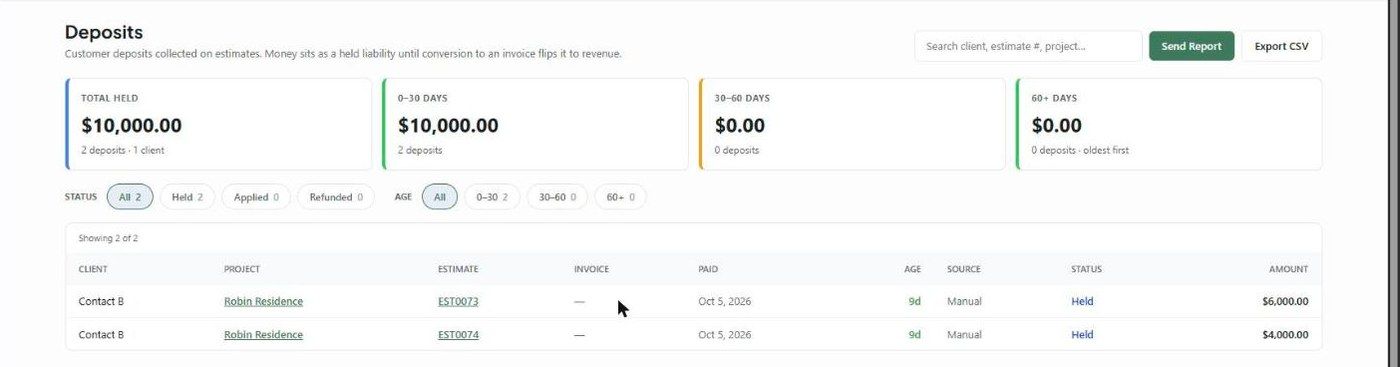The image size is (1400, 367).
Task: Focus the client search input field
Action: (1028, 46)
